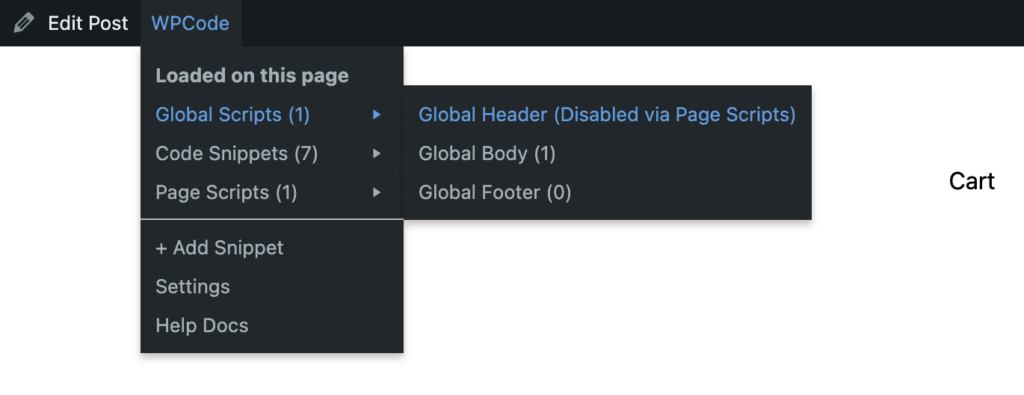The width and height of the screenshot is (1024, 395).
Task: Select Global Scripts (1) menu item
Action: click(272, 115)
